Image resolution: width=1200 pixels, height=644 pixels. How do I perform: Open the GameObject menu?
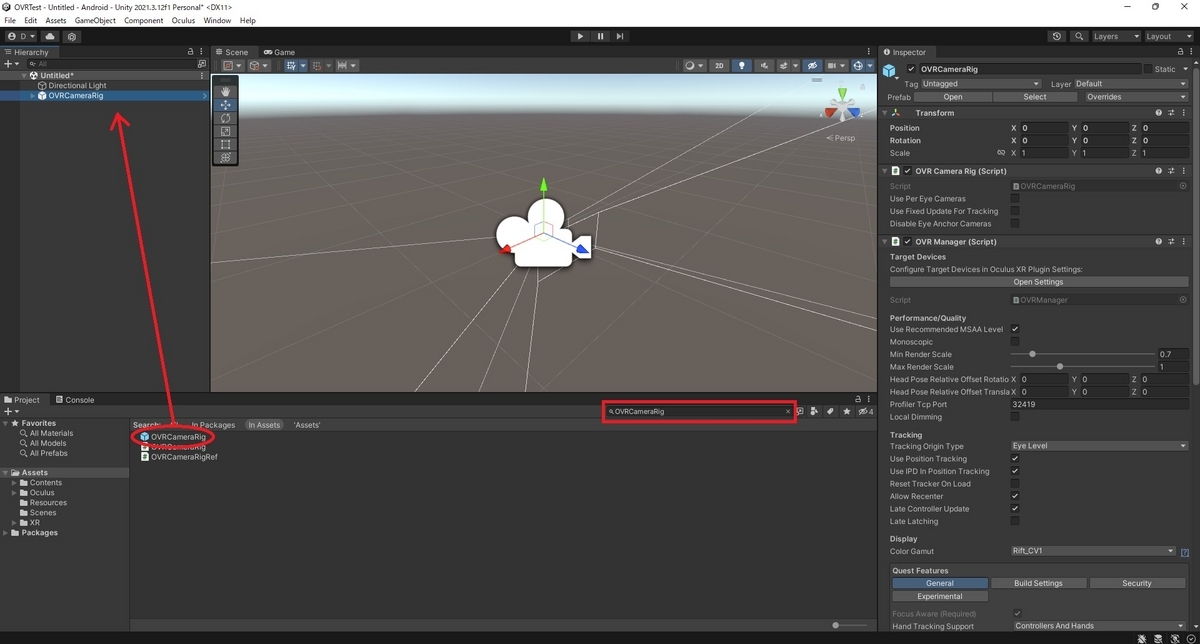tap(95, 20)
